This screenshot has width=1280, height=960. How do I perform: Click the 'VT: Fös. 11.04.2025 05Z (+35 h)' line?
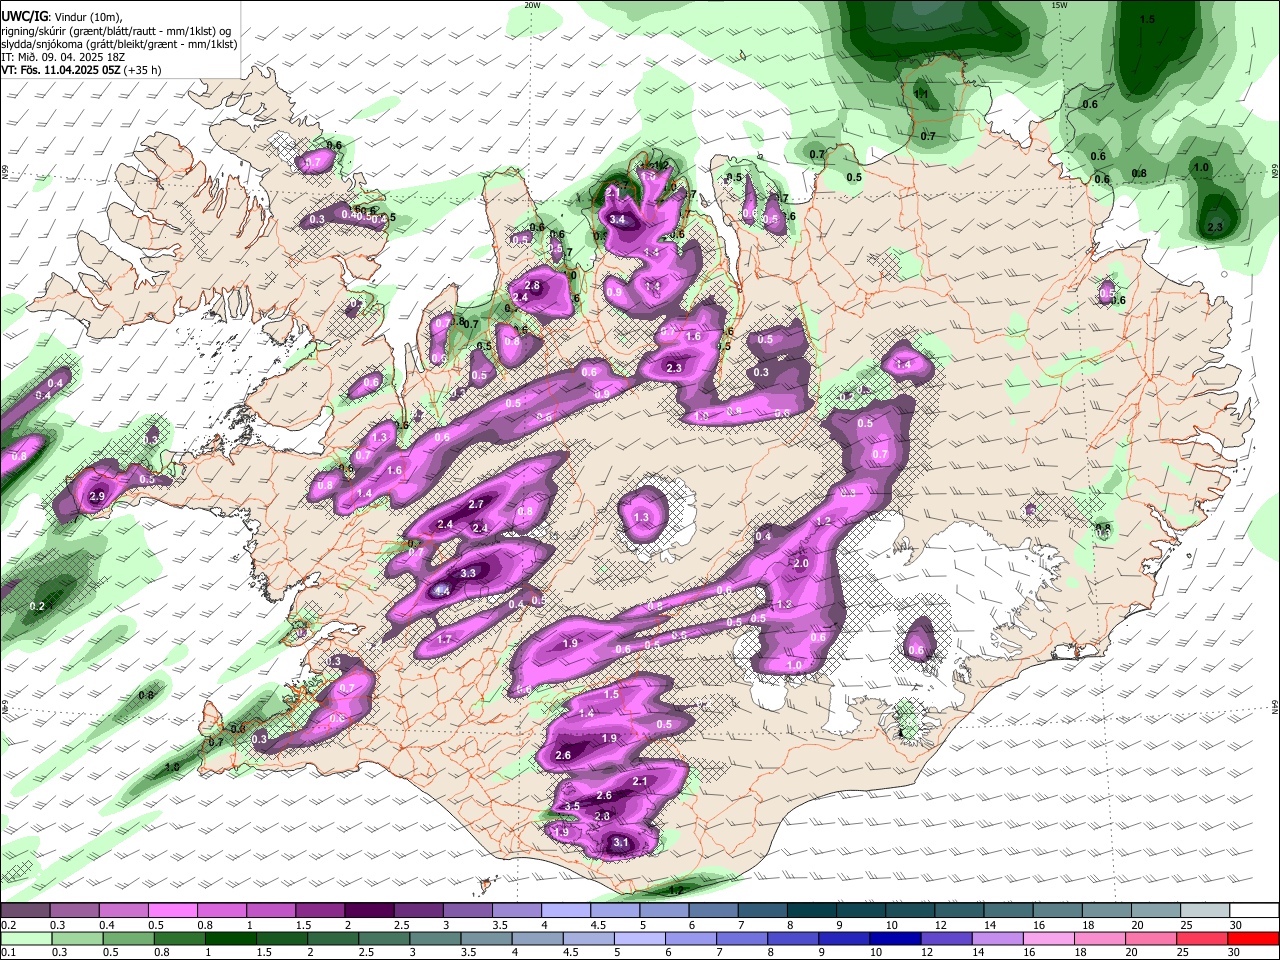(81, 70)
